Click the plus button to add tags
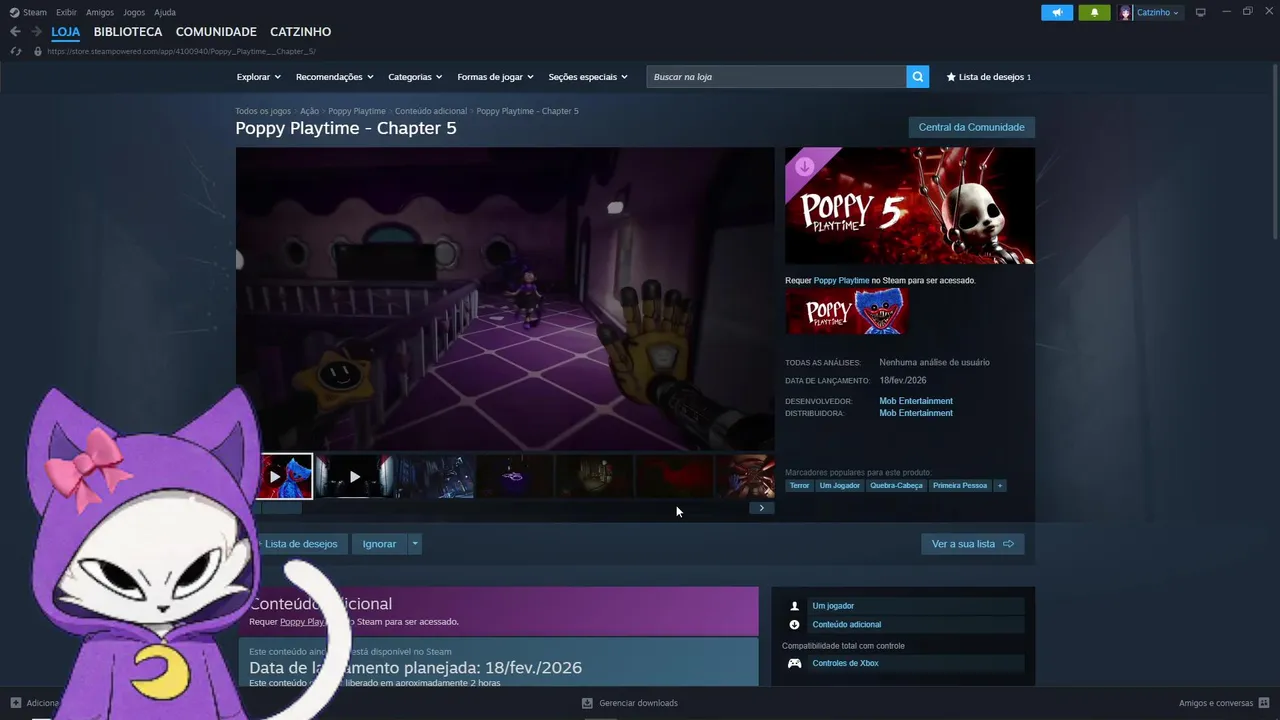 coord(999,486)
